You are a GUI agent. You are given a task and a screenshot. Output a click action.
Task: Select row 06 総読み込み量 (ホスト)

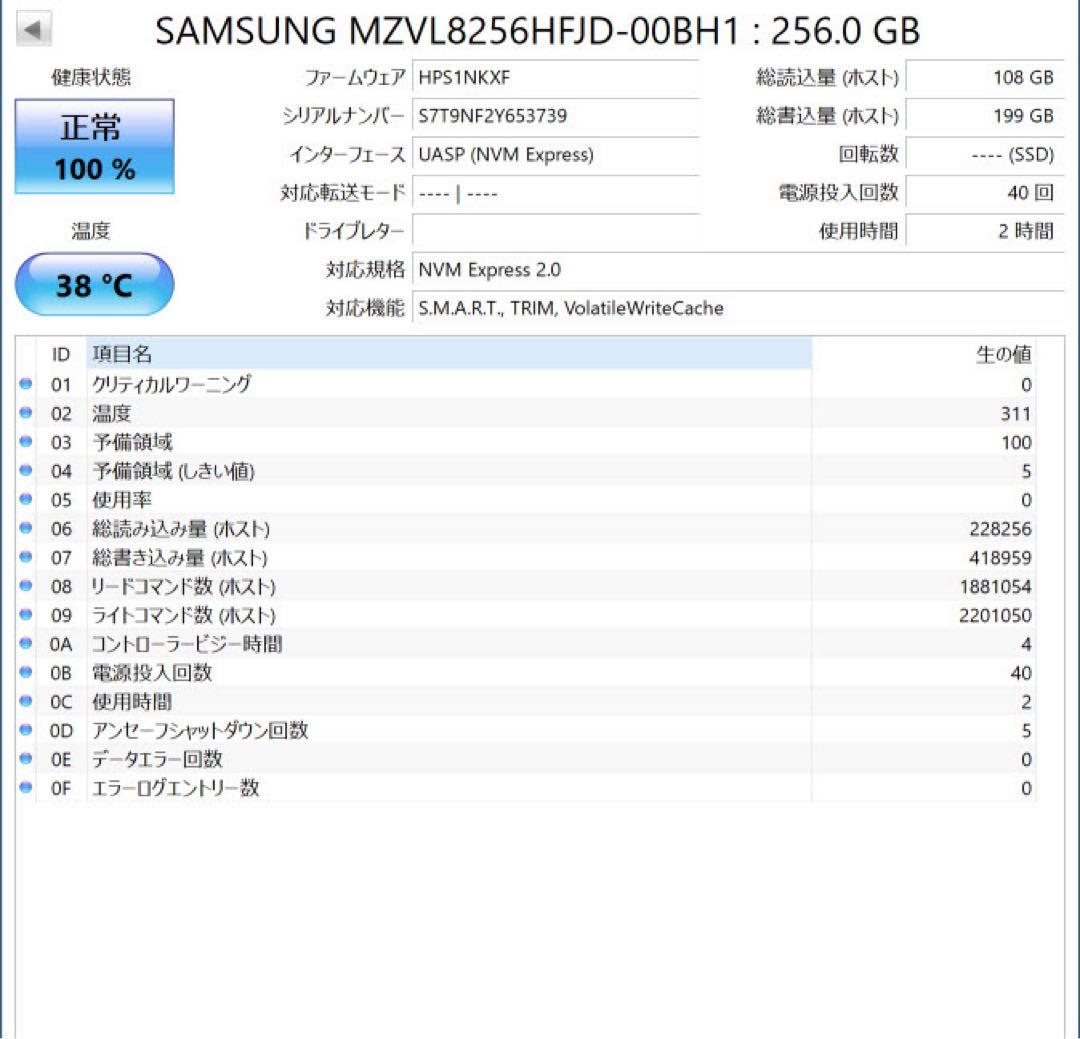[x=526, y=528]
